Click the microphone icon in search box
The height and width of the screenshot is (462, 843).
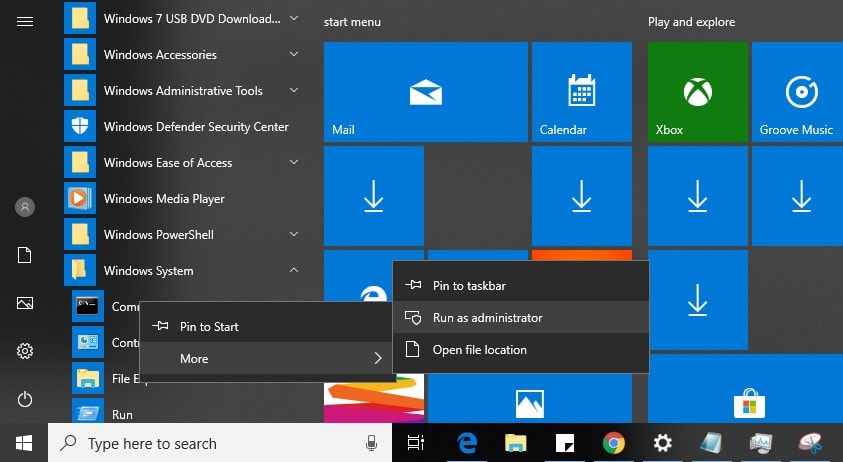(371, 443)
